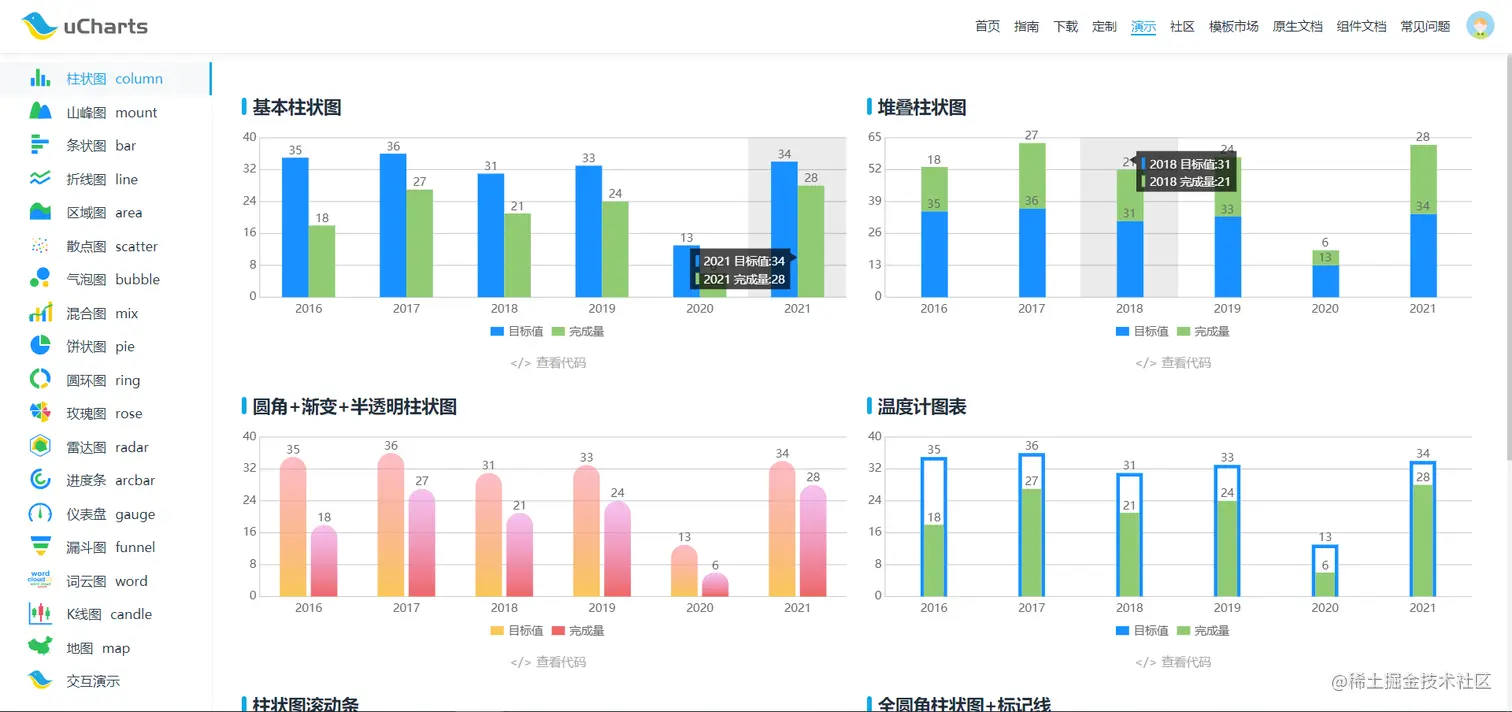Open 下载 in top navigation
The height and width of the screenshot is (712, 1512).
click(x=1065, y=26)
